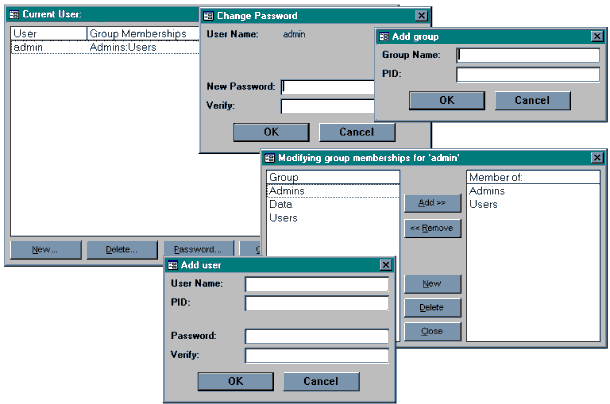Select Users in the Group list
Image resolution: width=610 pixels, height=404 pixels.
(x=333, y=218)
